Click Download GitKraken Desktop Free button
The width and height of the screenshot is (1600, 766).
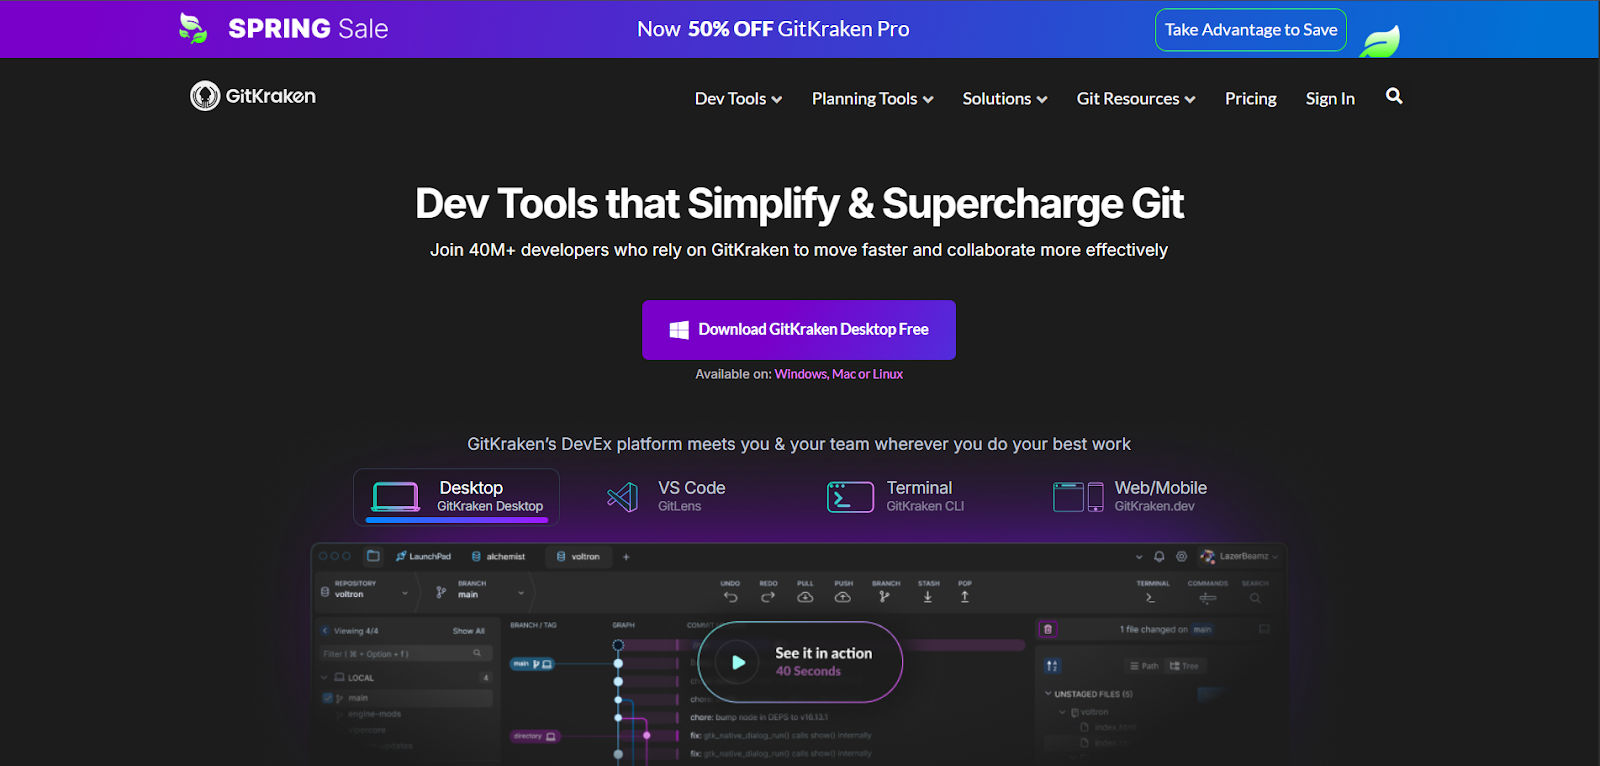tap(799, 330)
